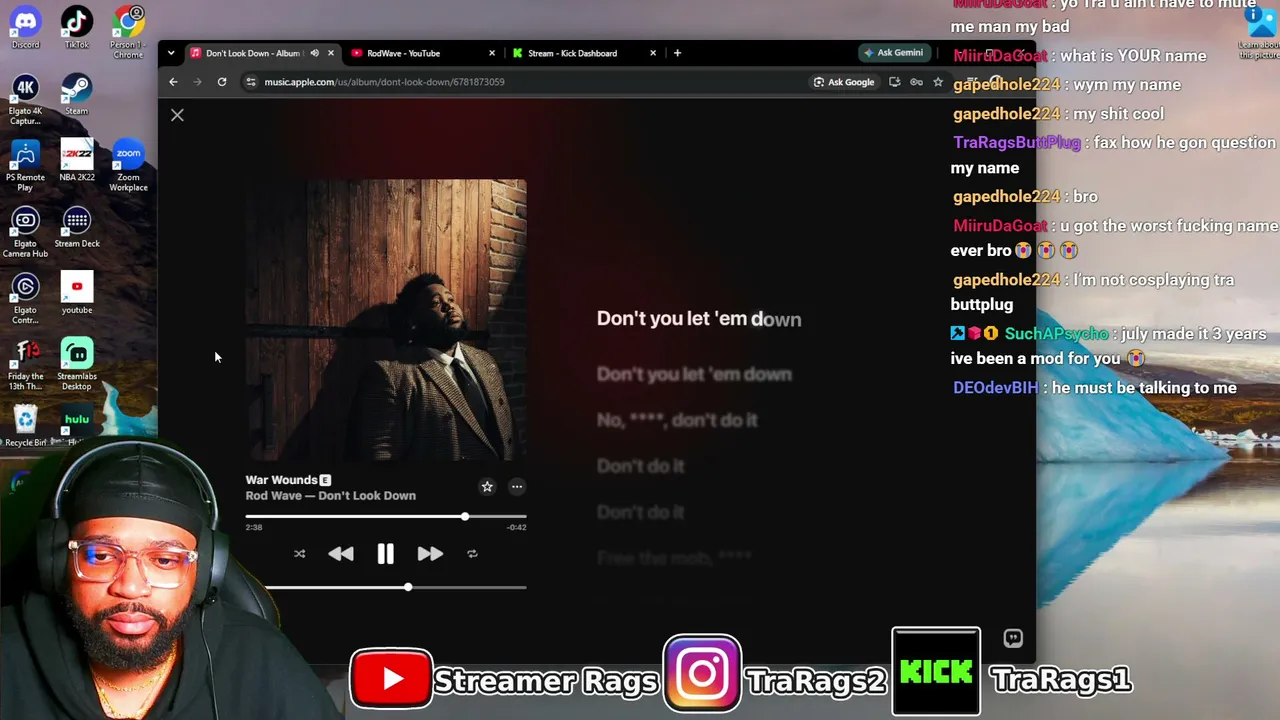
Task: Reload the Apple Music page
Action: (x=222, y=82)
